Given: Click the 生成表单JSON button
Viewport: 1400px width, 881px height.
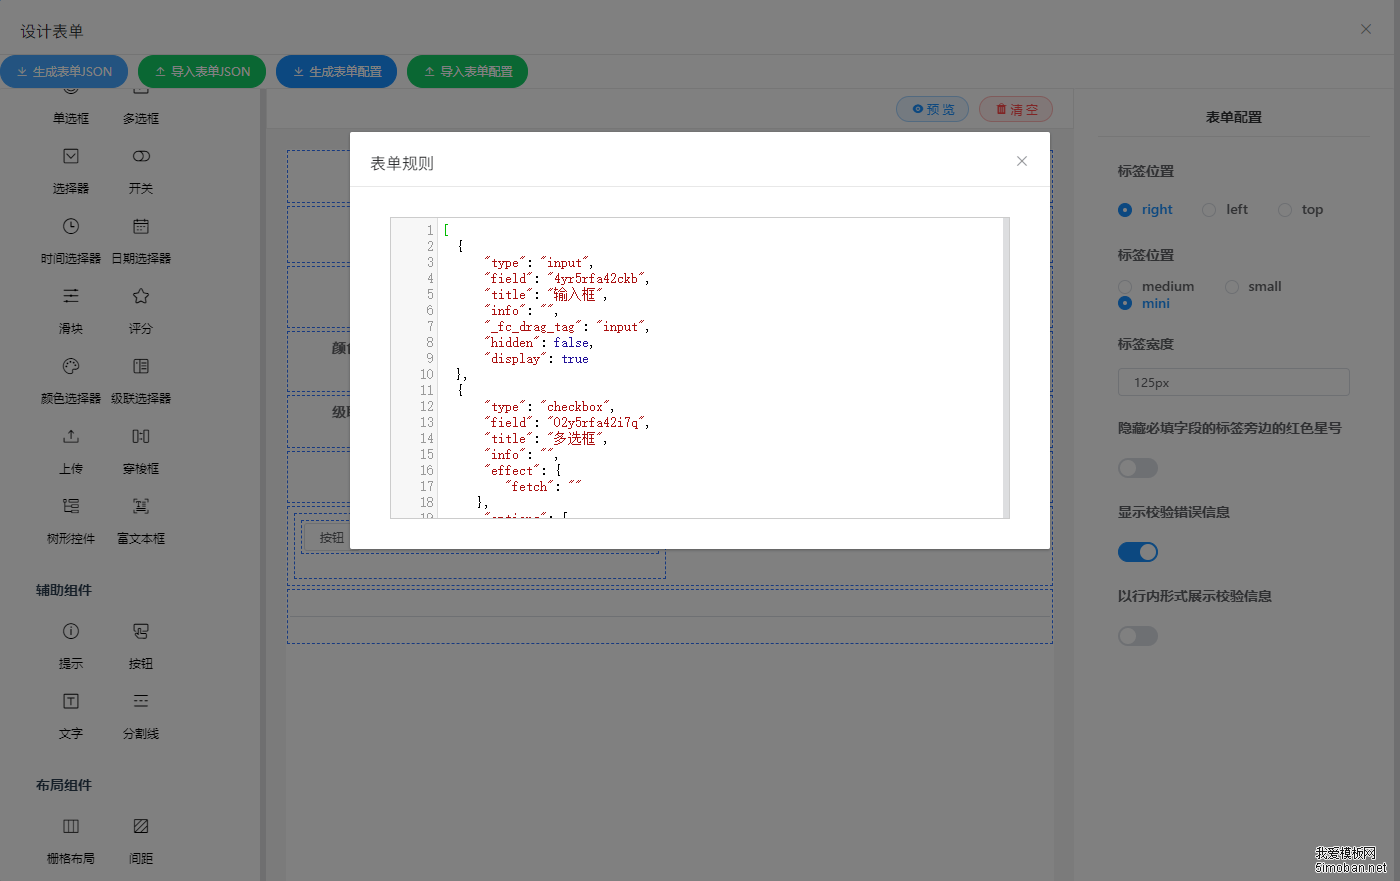Looking at the screenshot, I should (64, 71).
